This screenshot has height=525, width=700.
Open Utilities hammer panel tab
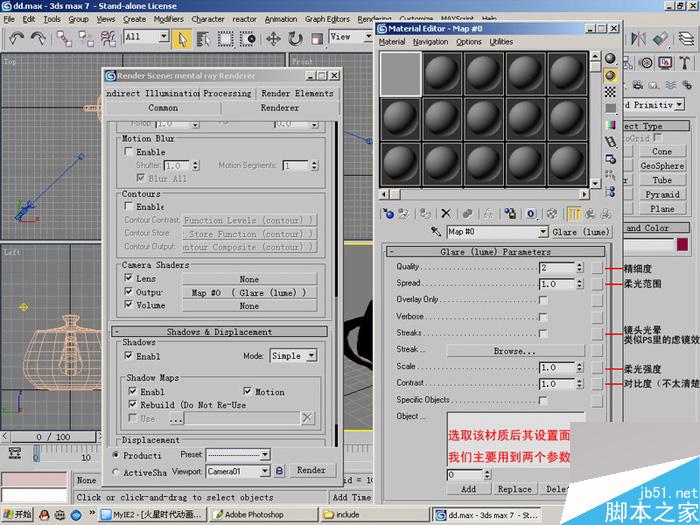684,62
